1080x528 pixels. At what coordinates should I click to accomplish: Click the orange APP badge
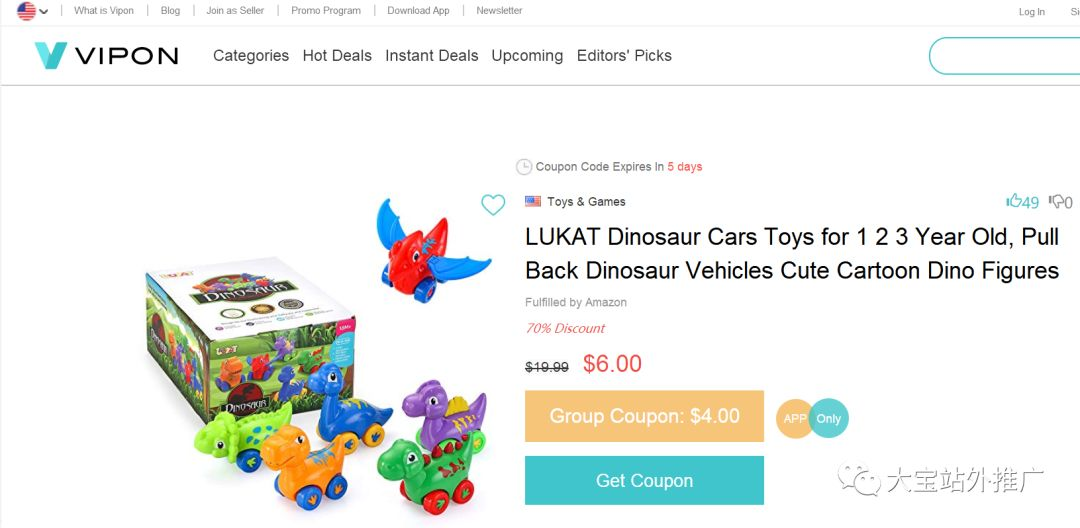point(794,419)
